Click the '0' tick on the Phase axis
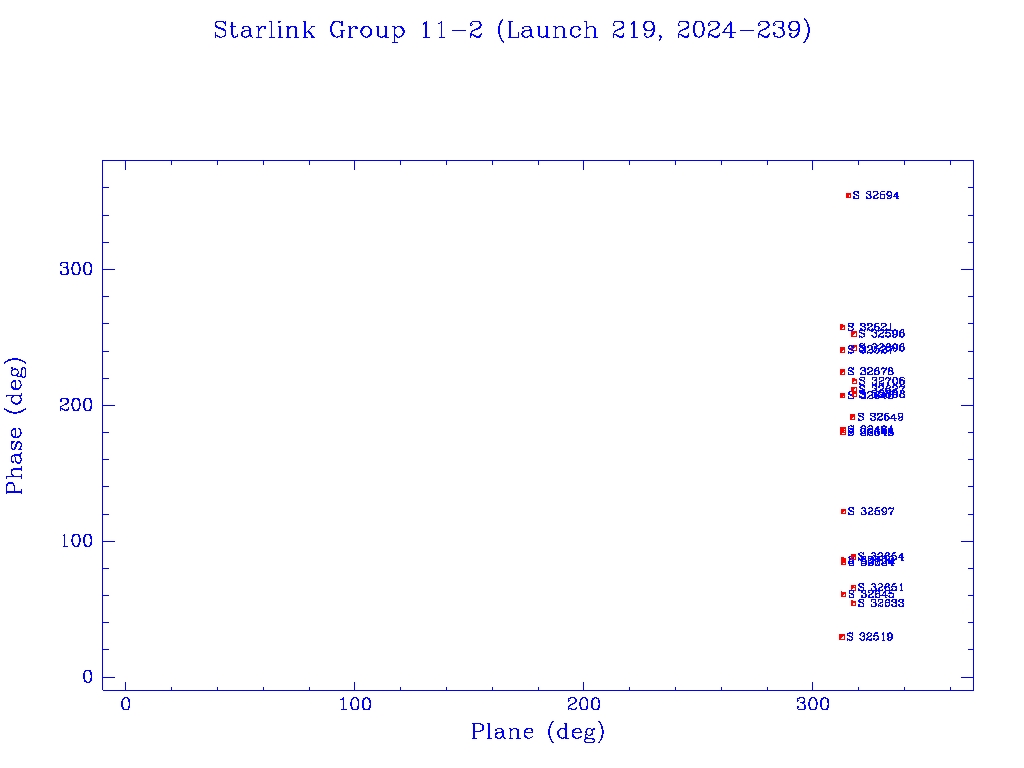 [x=88, y=677]
